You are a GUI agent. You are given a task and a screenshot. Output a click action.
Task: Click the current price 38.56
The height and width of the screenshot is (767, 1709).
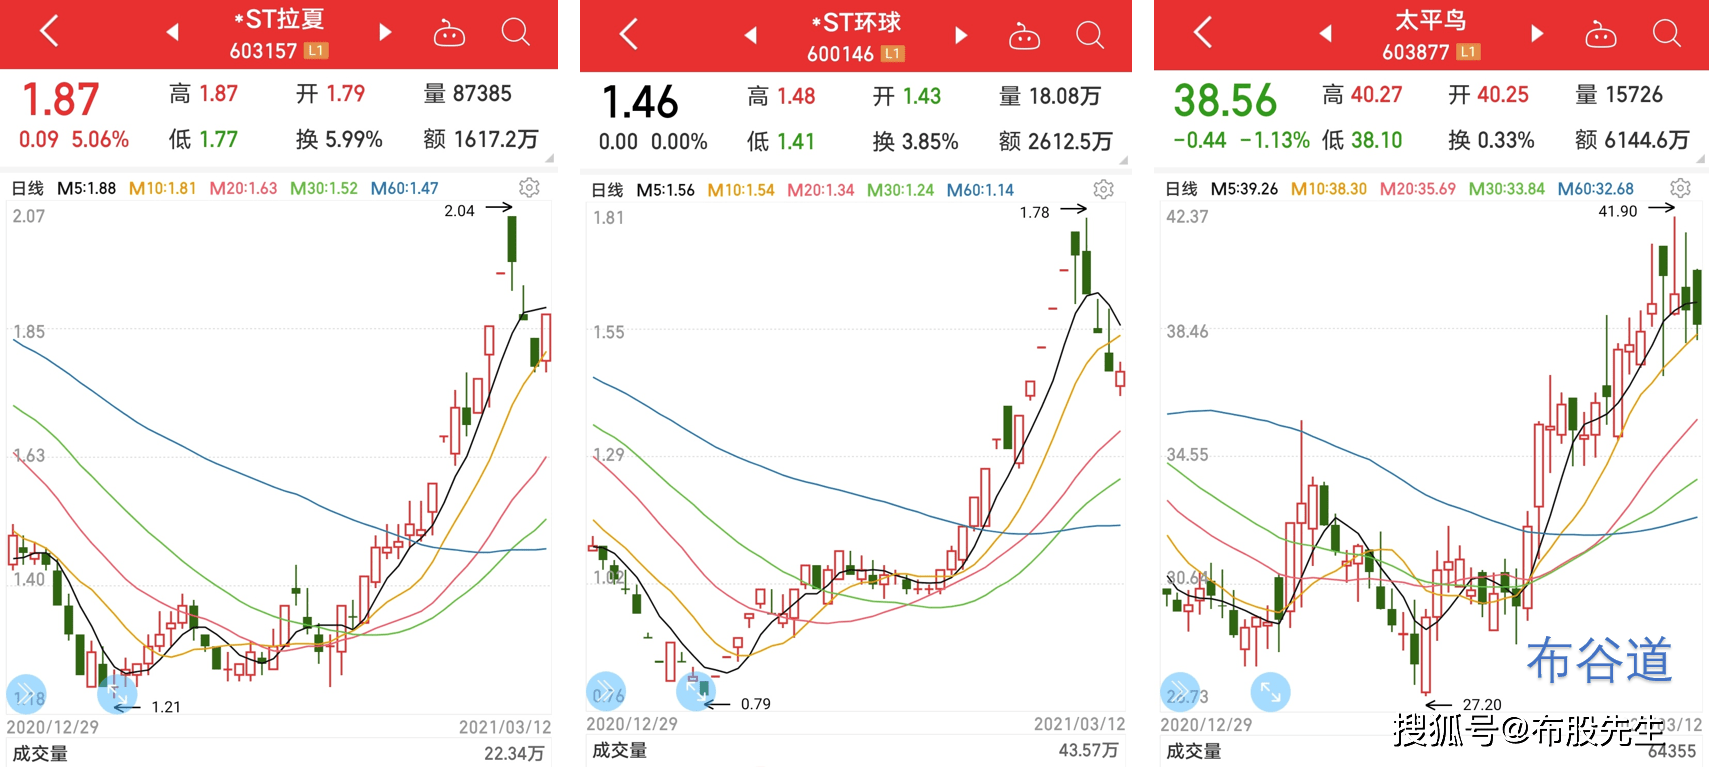1225,101
